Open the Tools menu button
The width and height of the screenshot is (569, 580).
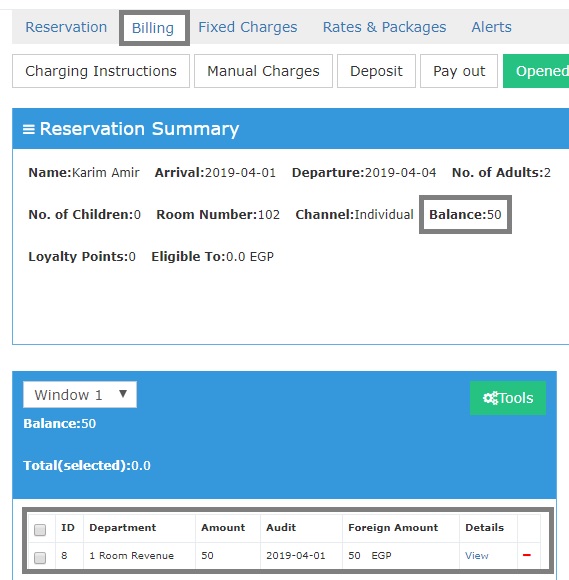point(508,398)
